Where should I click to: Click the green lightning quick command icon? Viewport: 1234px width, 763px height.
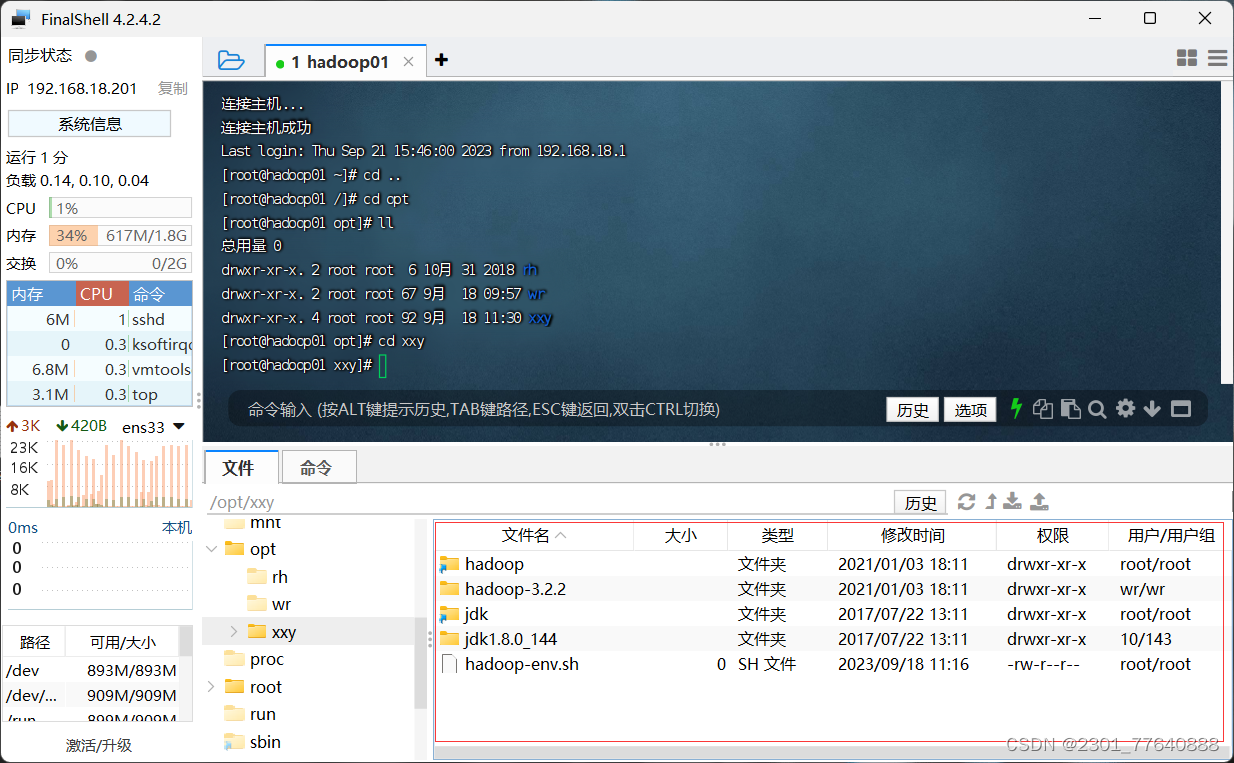pos(1016,408)
